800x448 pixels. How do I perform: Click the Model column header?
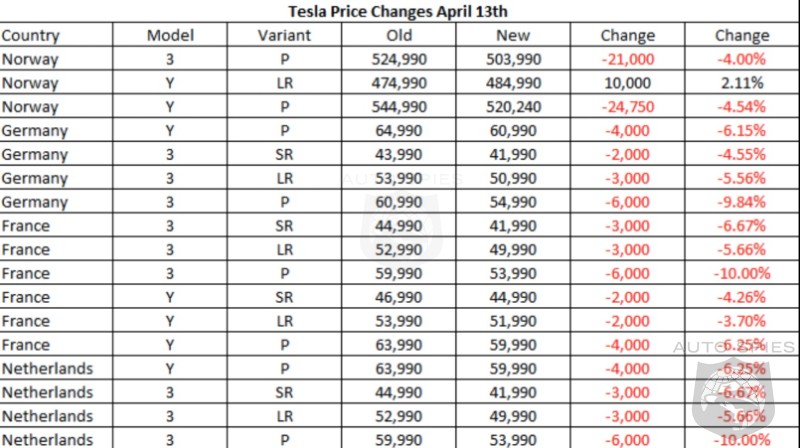pyautogui.click(x=170, y=35)
